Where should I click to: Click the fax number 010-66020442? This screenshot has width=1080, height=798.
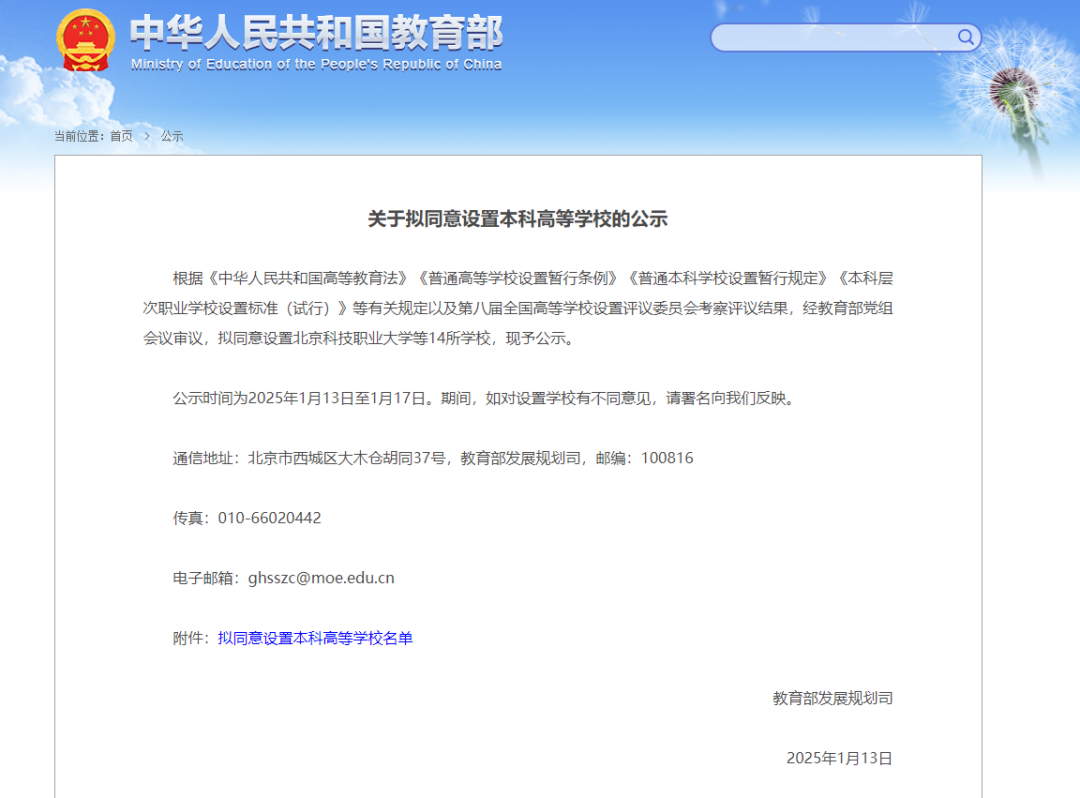point(269,518)
